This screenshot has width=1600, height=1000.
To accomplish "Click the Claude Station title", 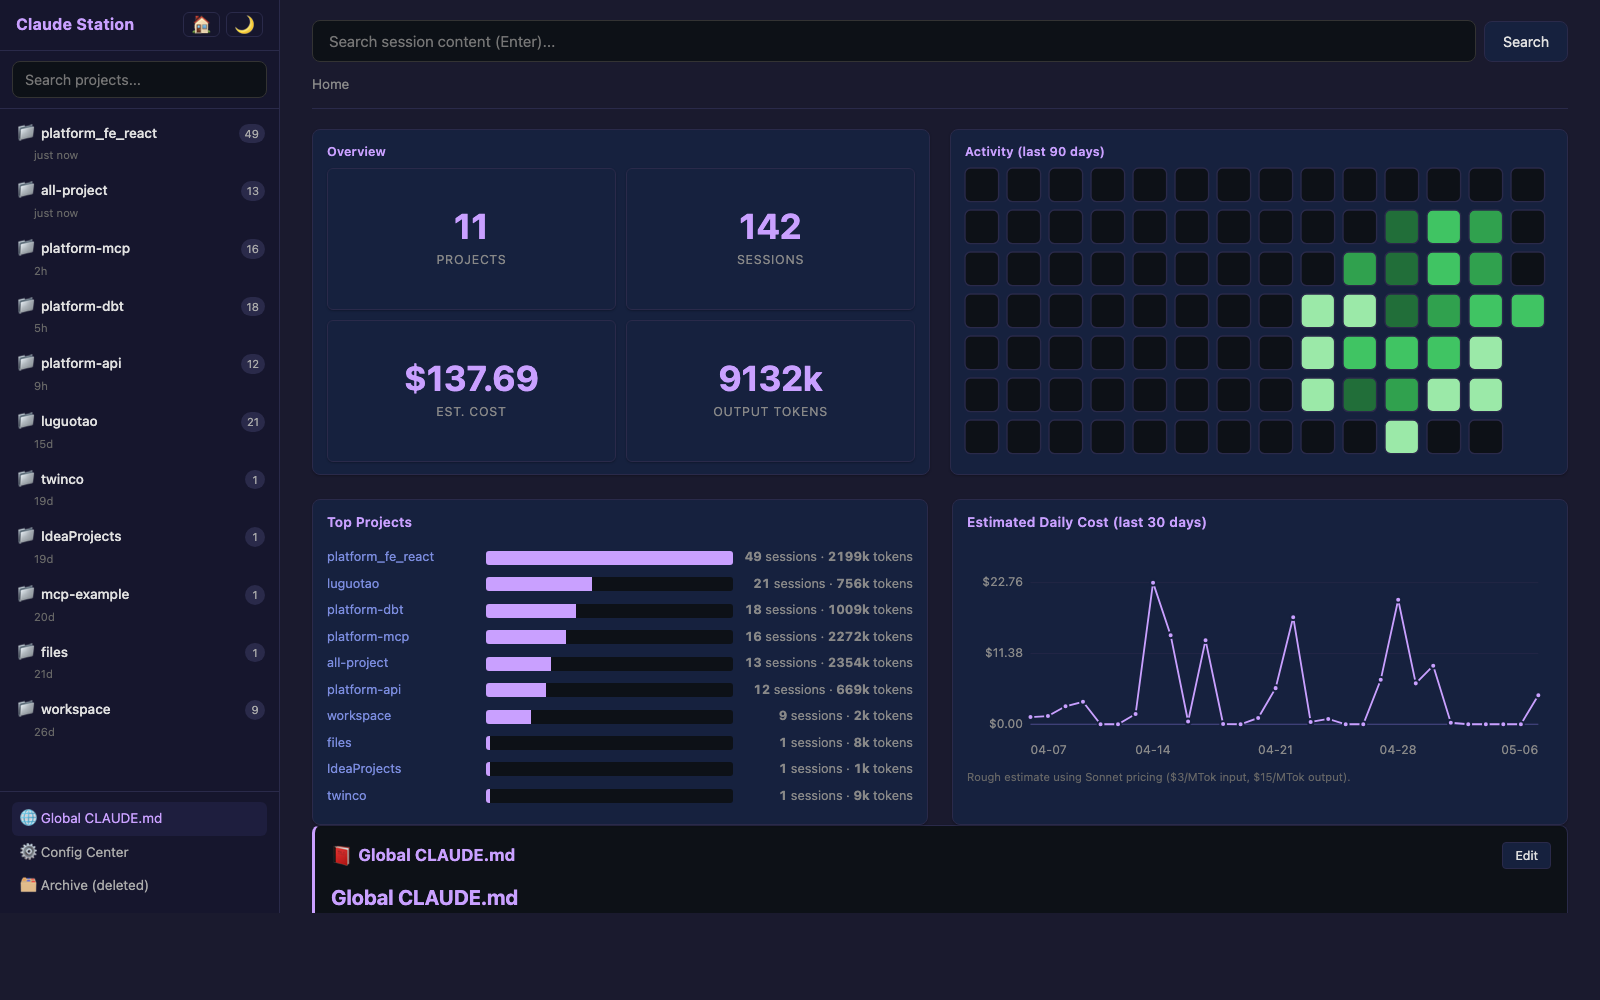I will click(x=75, y=24).
